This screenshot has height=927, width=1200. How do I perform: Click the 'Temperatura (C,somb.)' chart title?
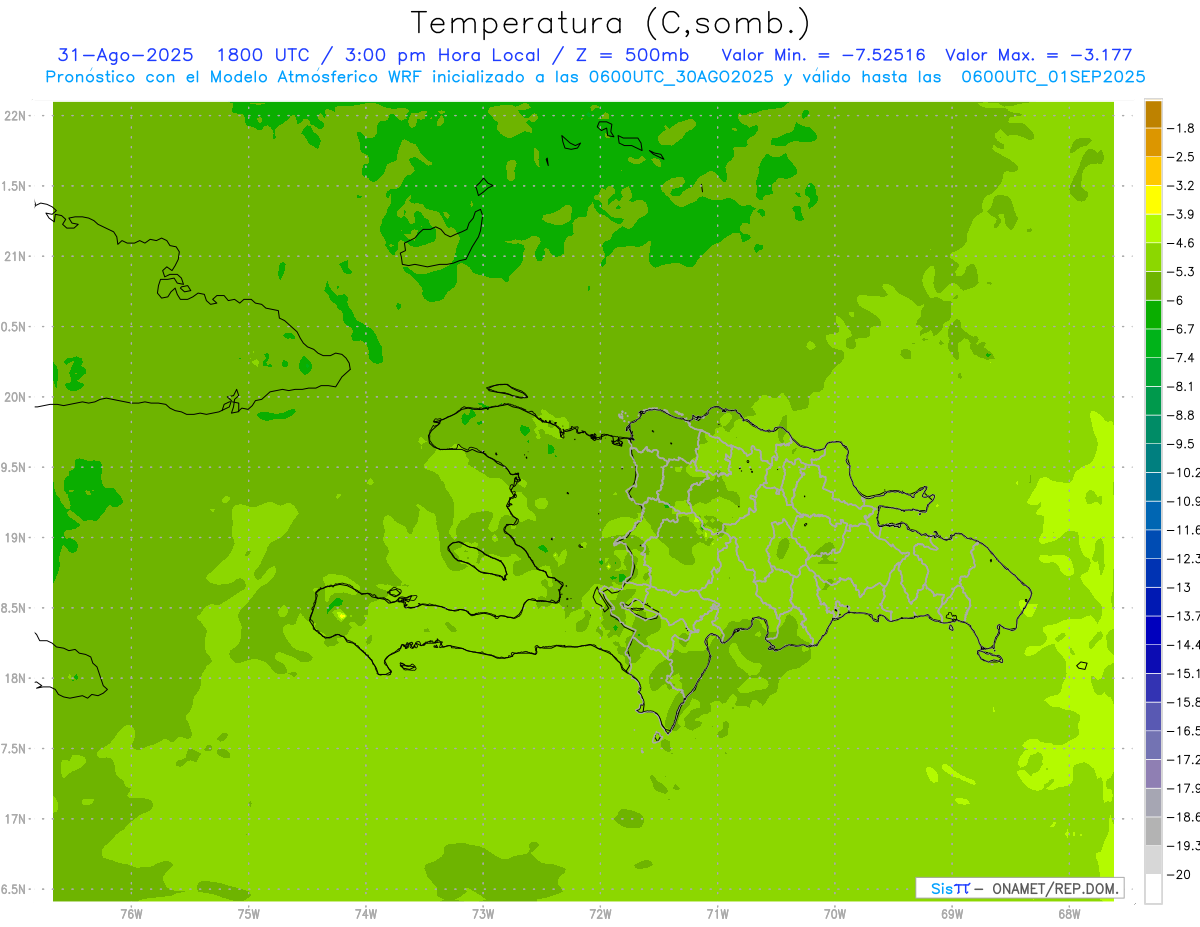point(610,23)
